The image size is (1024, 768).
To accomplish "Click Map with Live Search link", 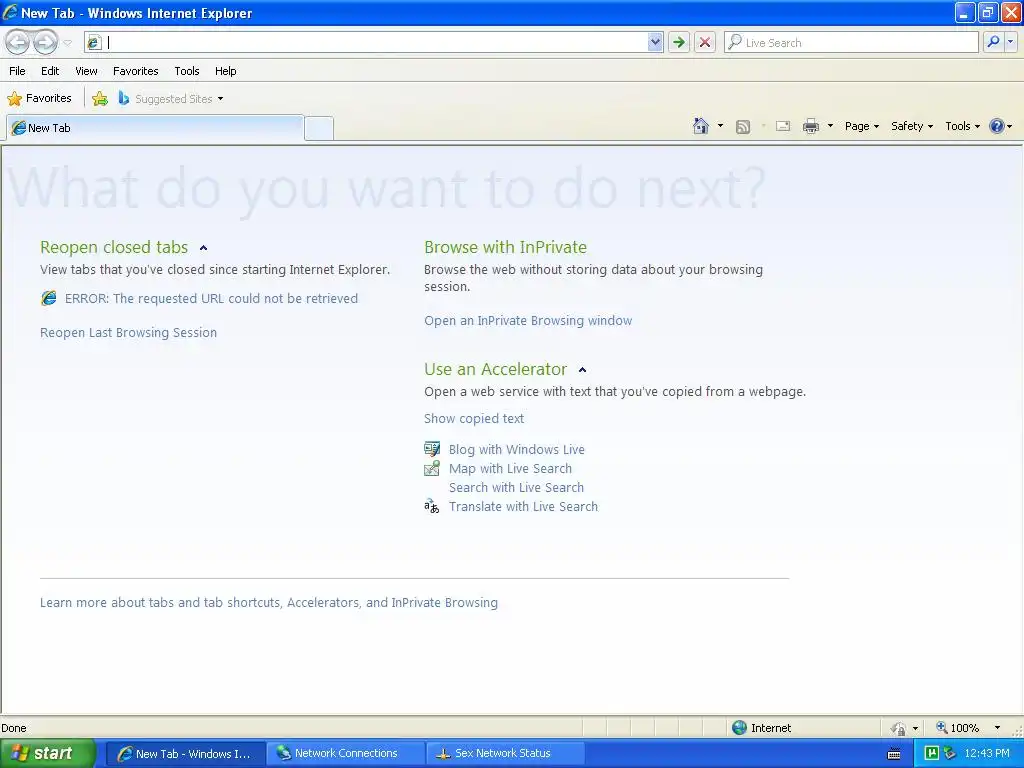I will 510,468.
